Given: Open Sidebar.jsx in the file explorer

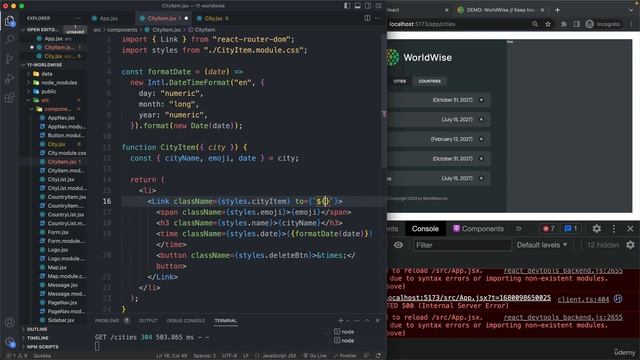Looking at the screenshot, I should pos(61,320).
